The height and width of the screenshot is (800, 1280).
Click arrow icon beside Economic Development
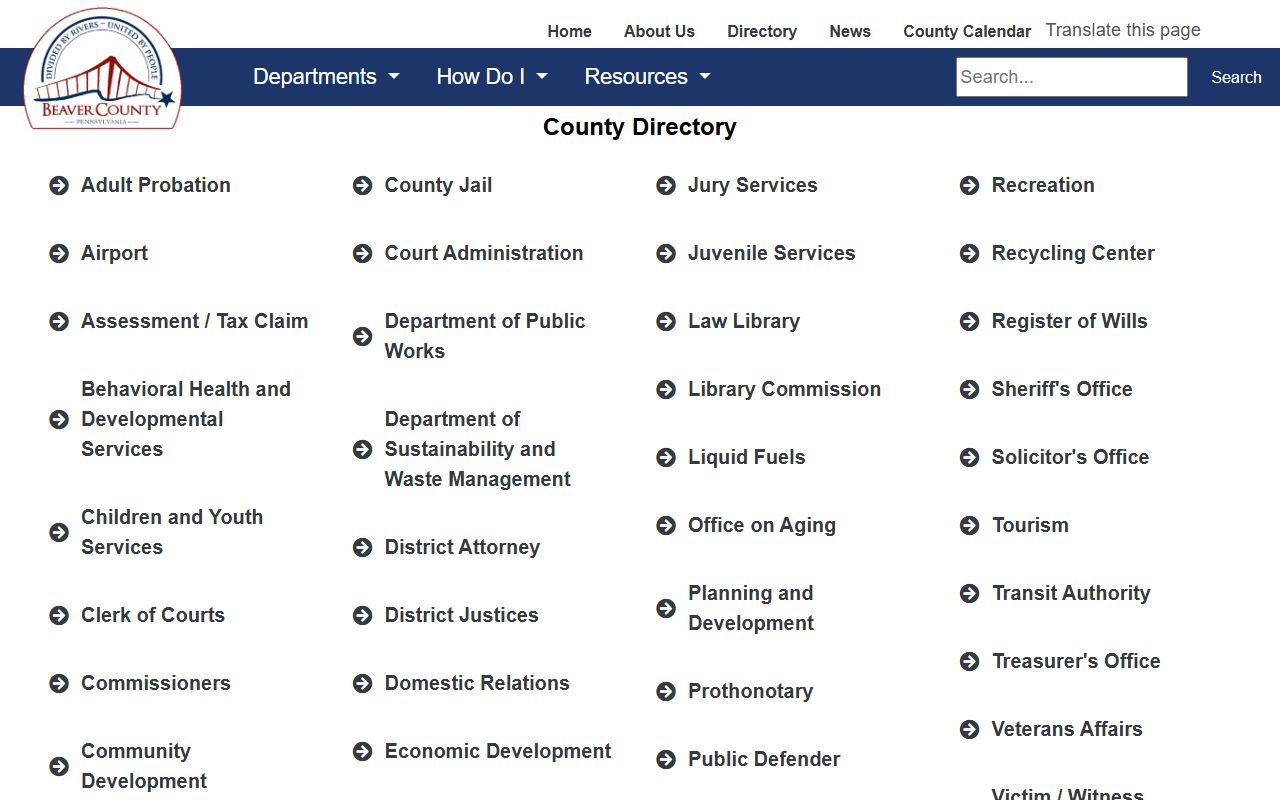coord(362,751)
